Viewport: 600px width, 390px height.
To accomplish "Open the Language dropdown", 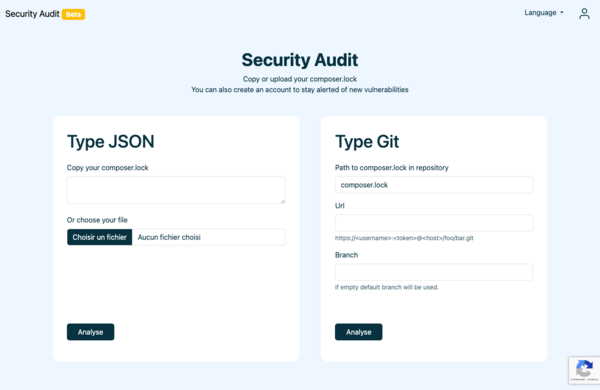I will tap(544, 13).
